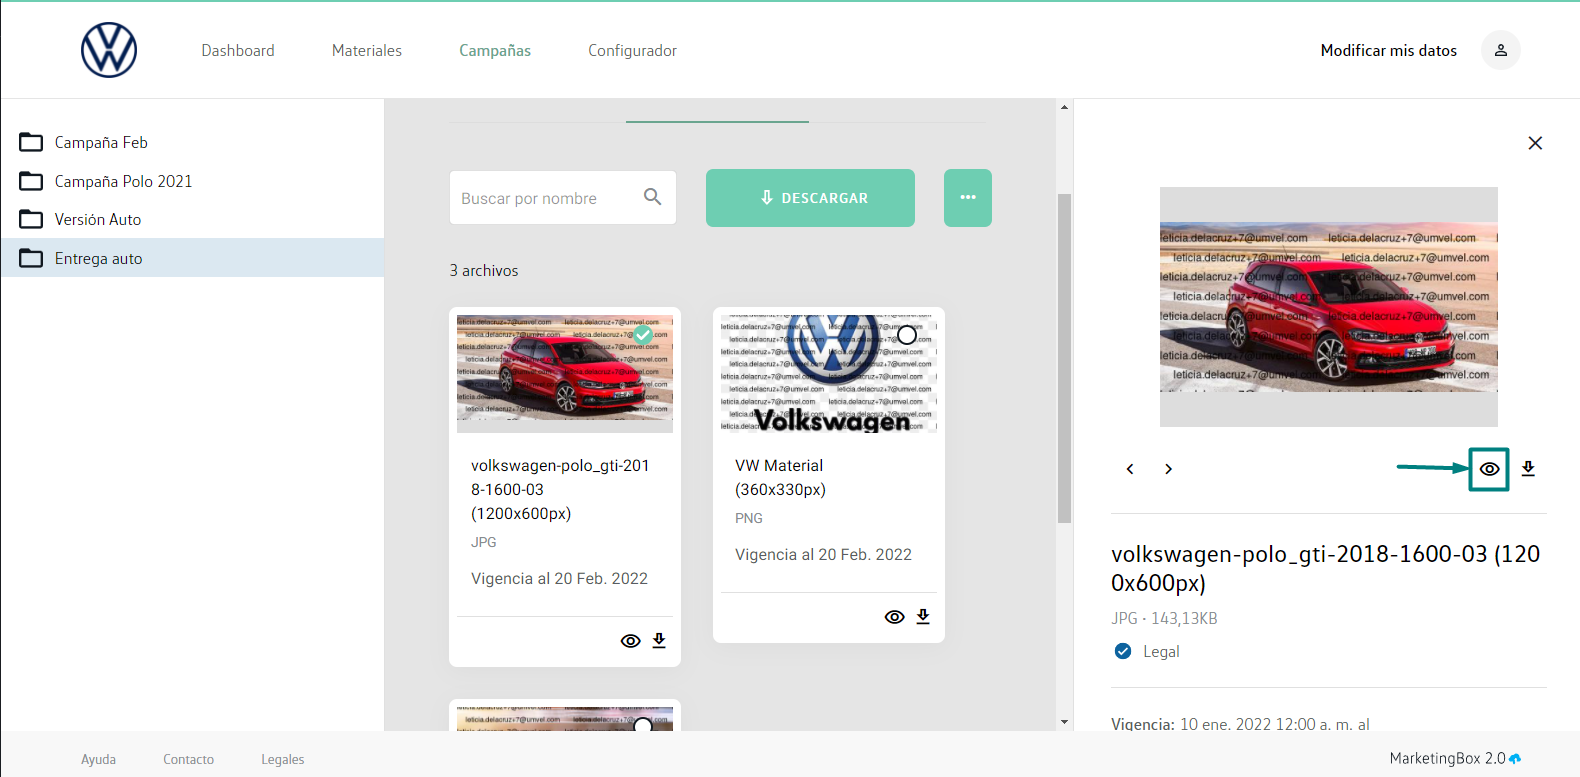This screenshot has height=777, width=1580.
Task: Click the Volkswagen logo card thumbnail
Action: (829, 374)
